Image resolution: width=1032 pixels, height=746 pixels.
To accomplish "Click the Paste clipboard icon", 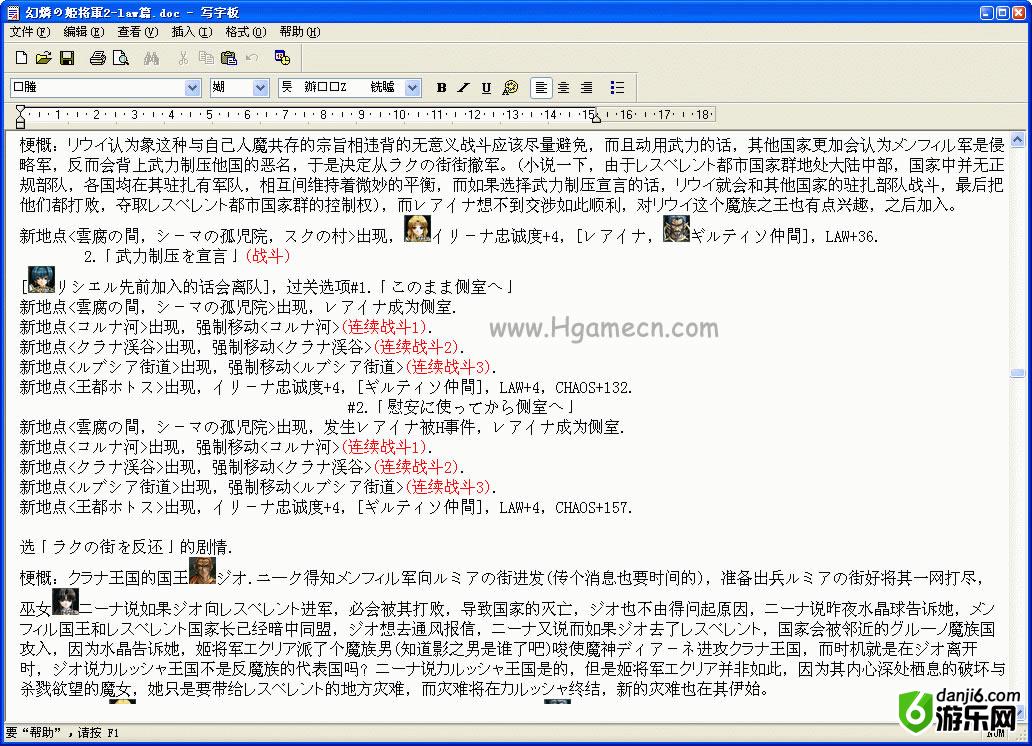I will (x=228, y=58).
